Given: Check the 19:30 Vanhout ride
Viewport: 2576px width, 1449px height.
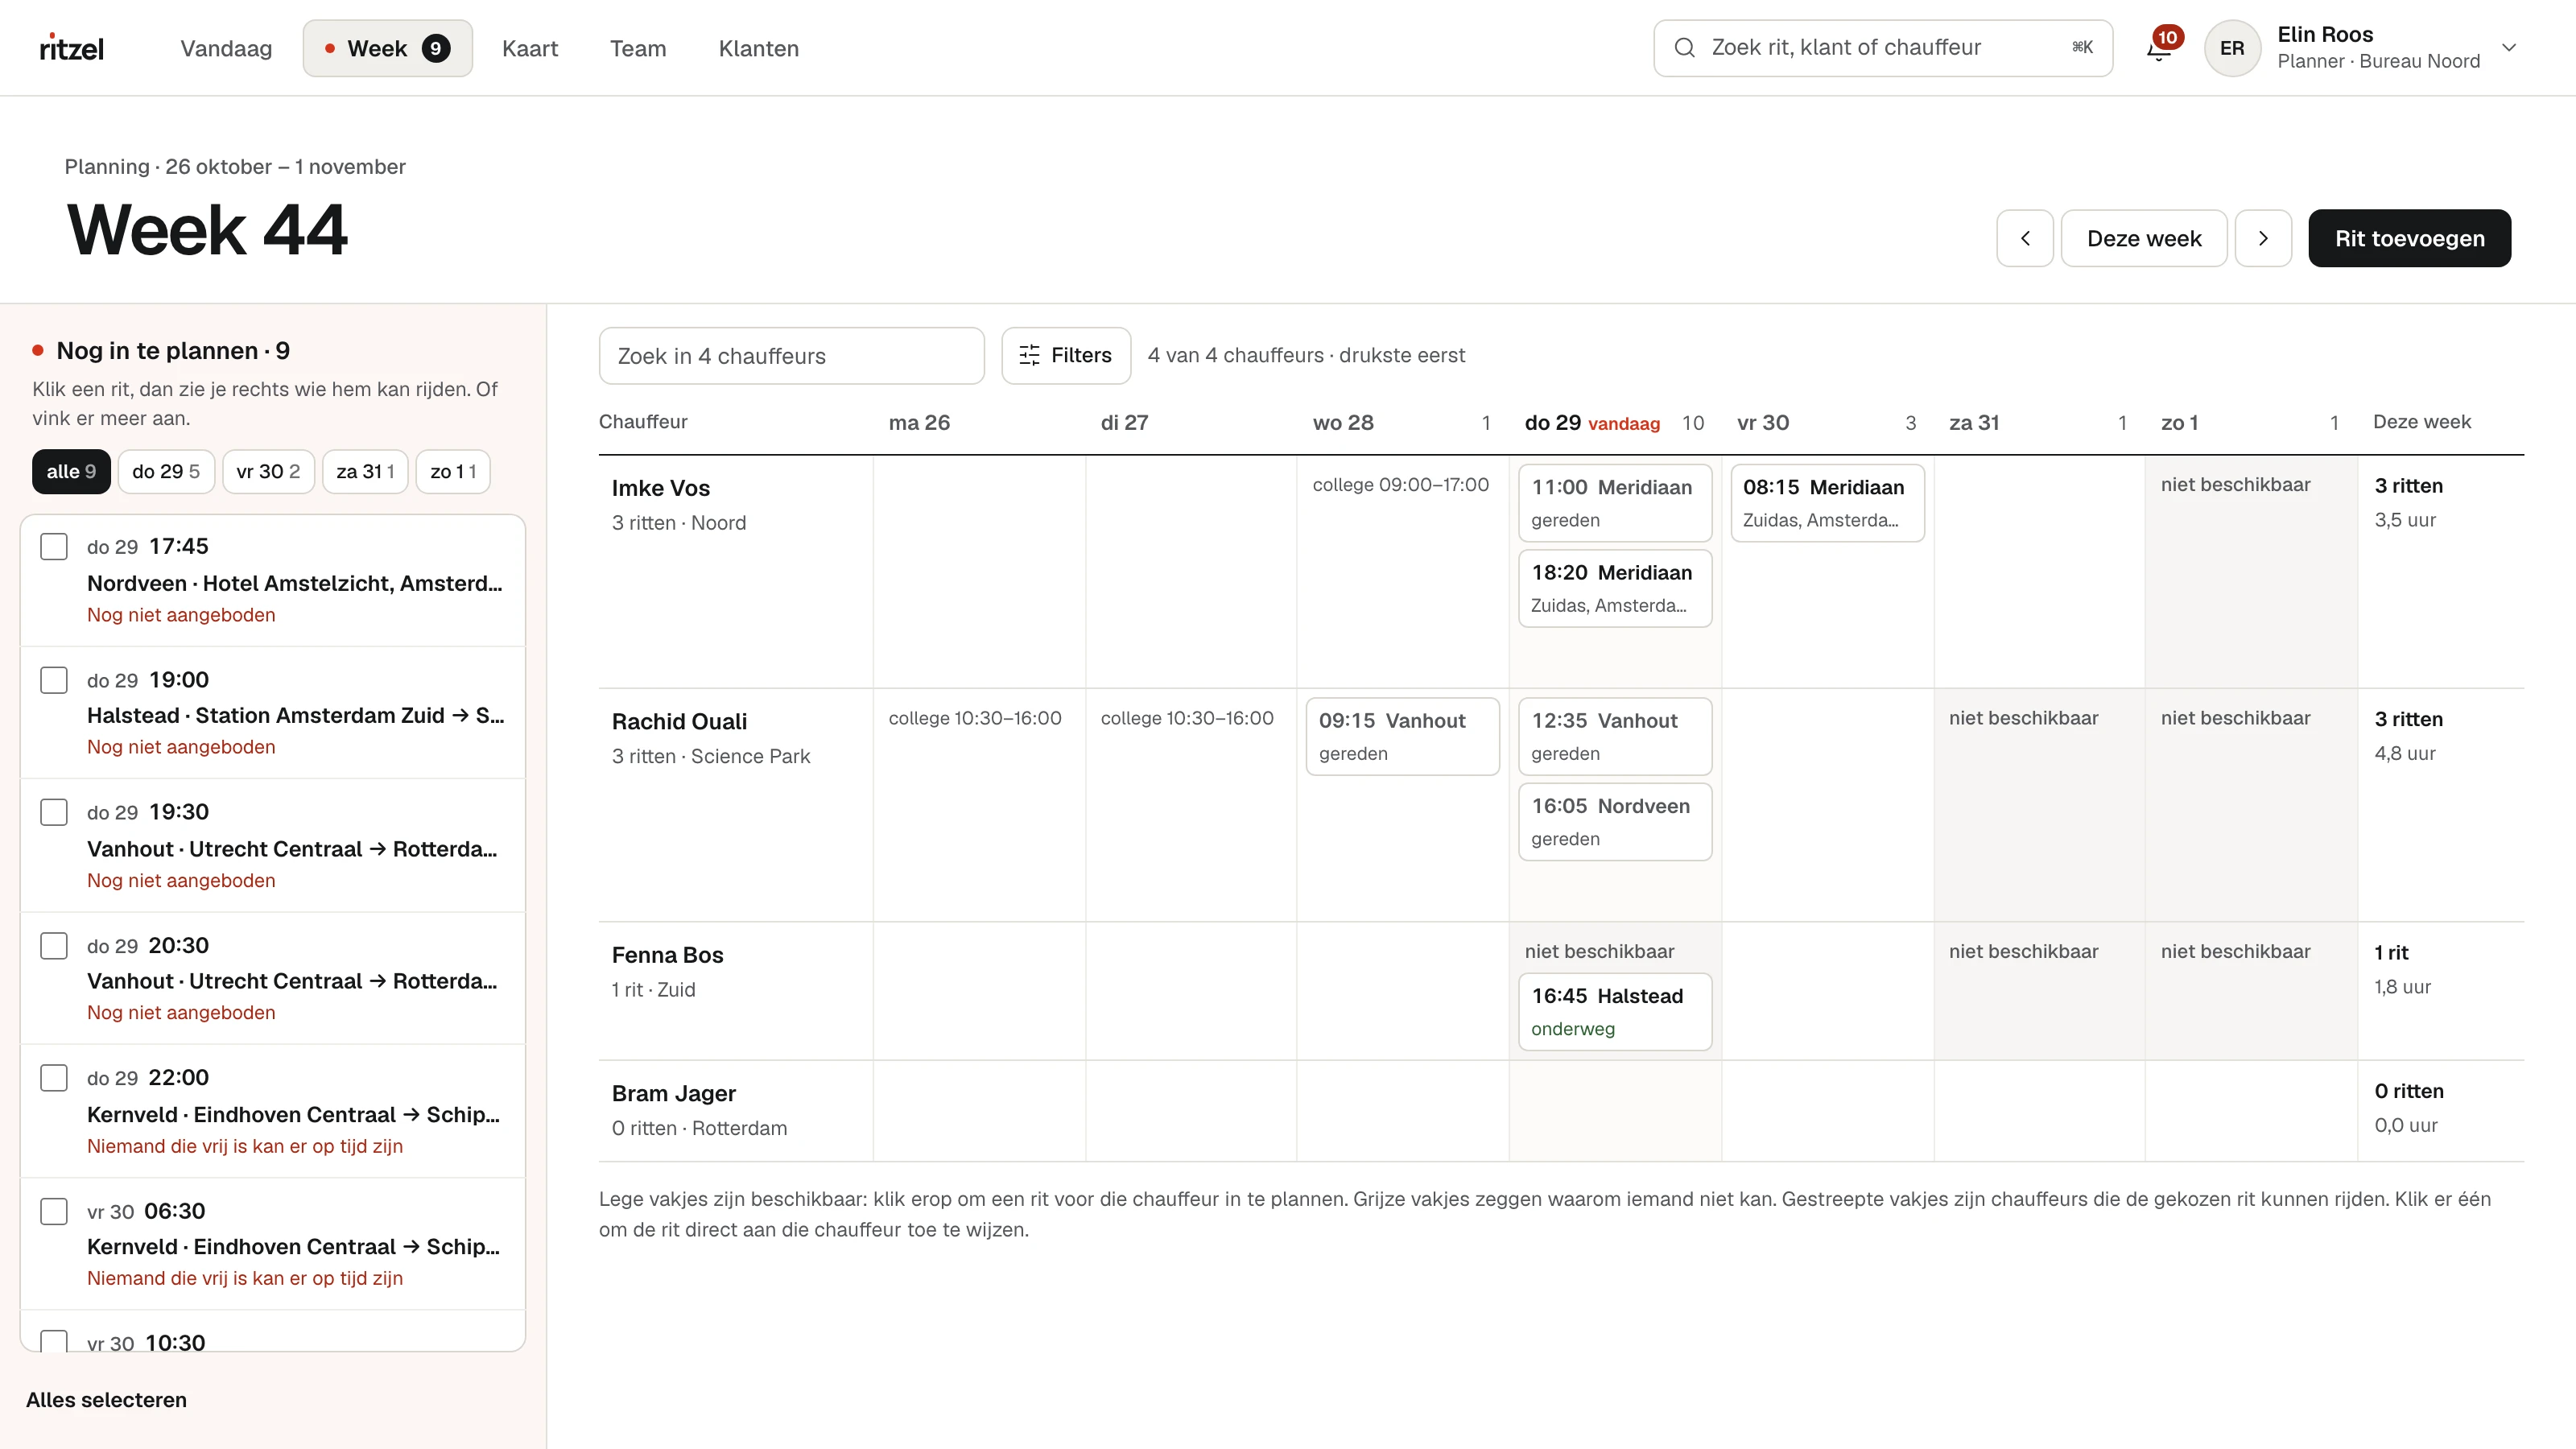Looking at the screenshot, I should tap(54, 812).
